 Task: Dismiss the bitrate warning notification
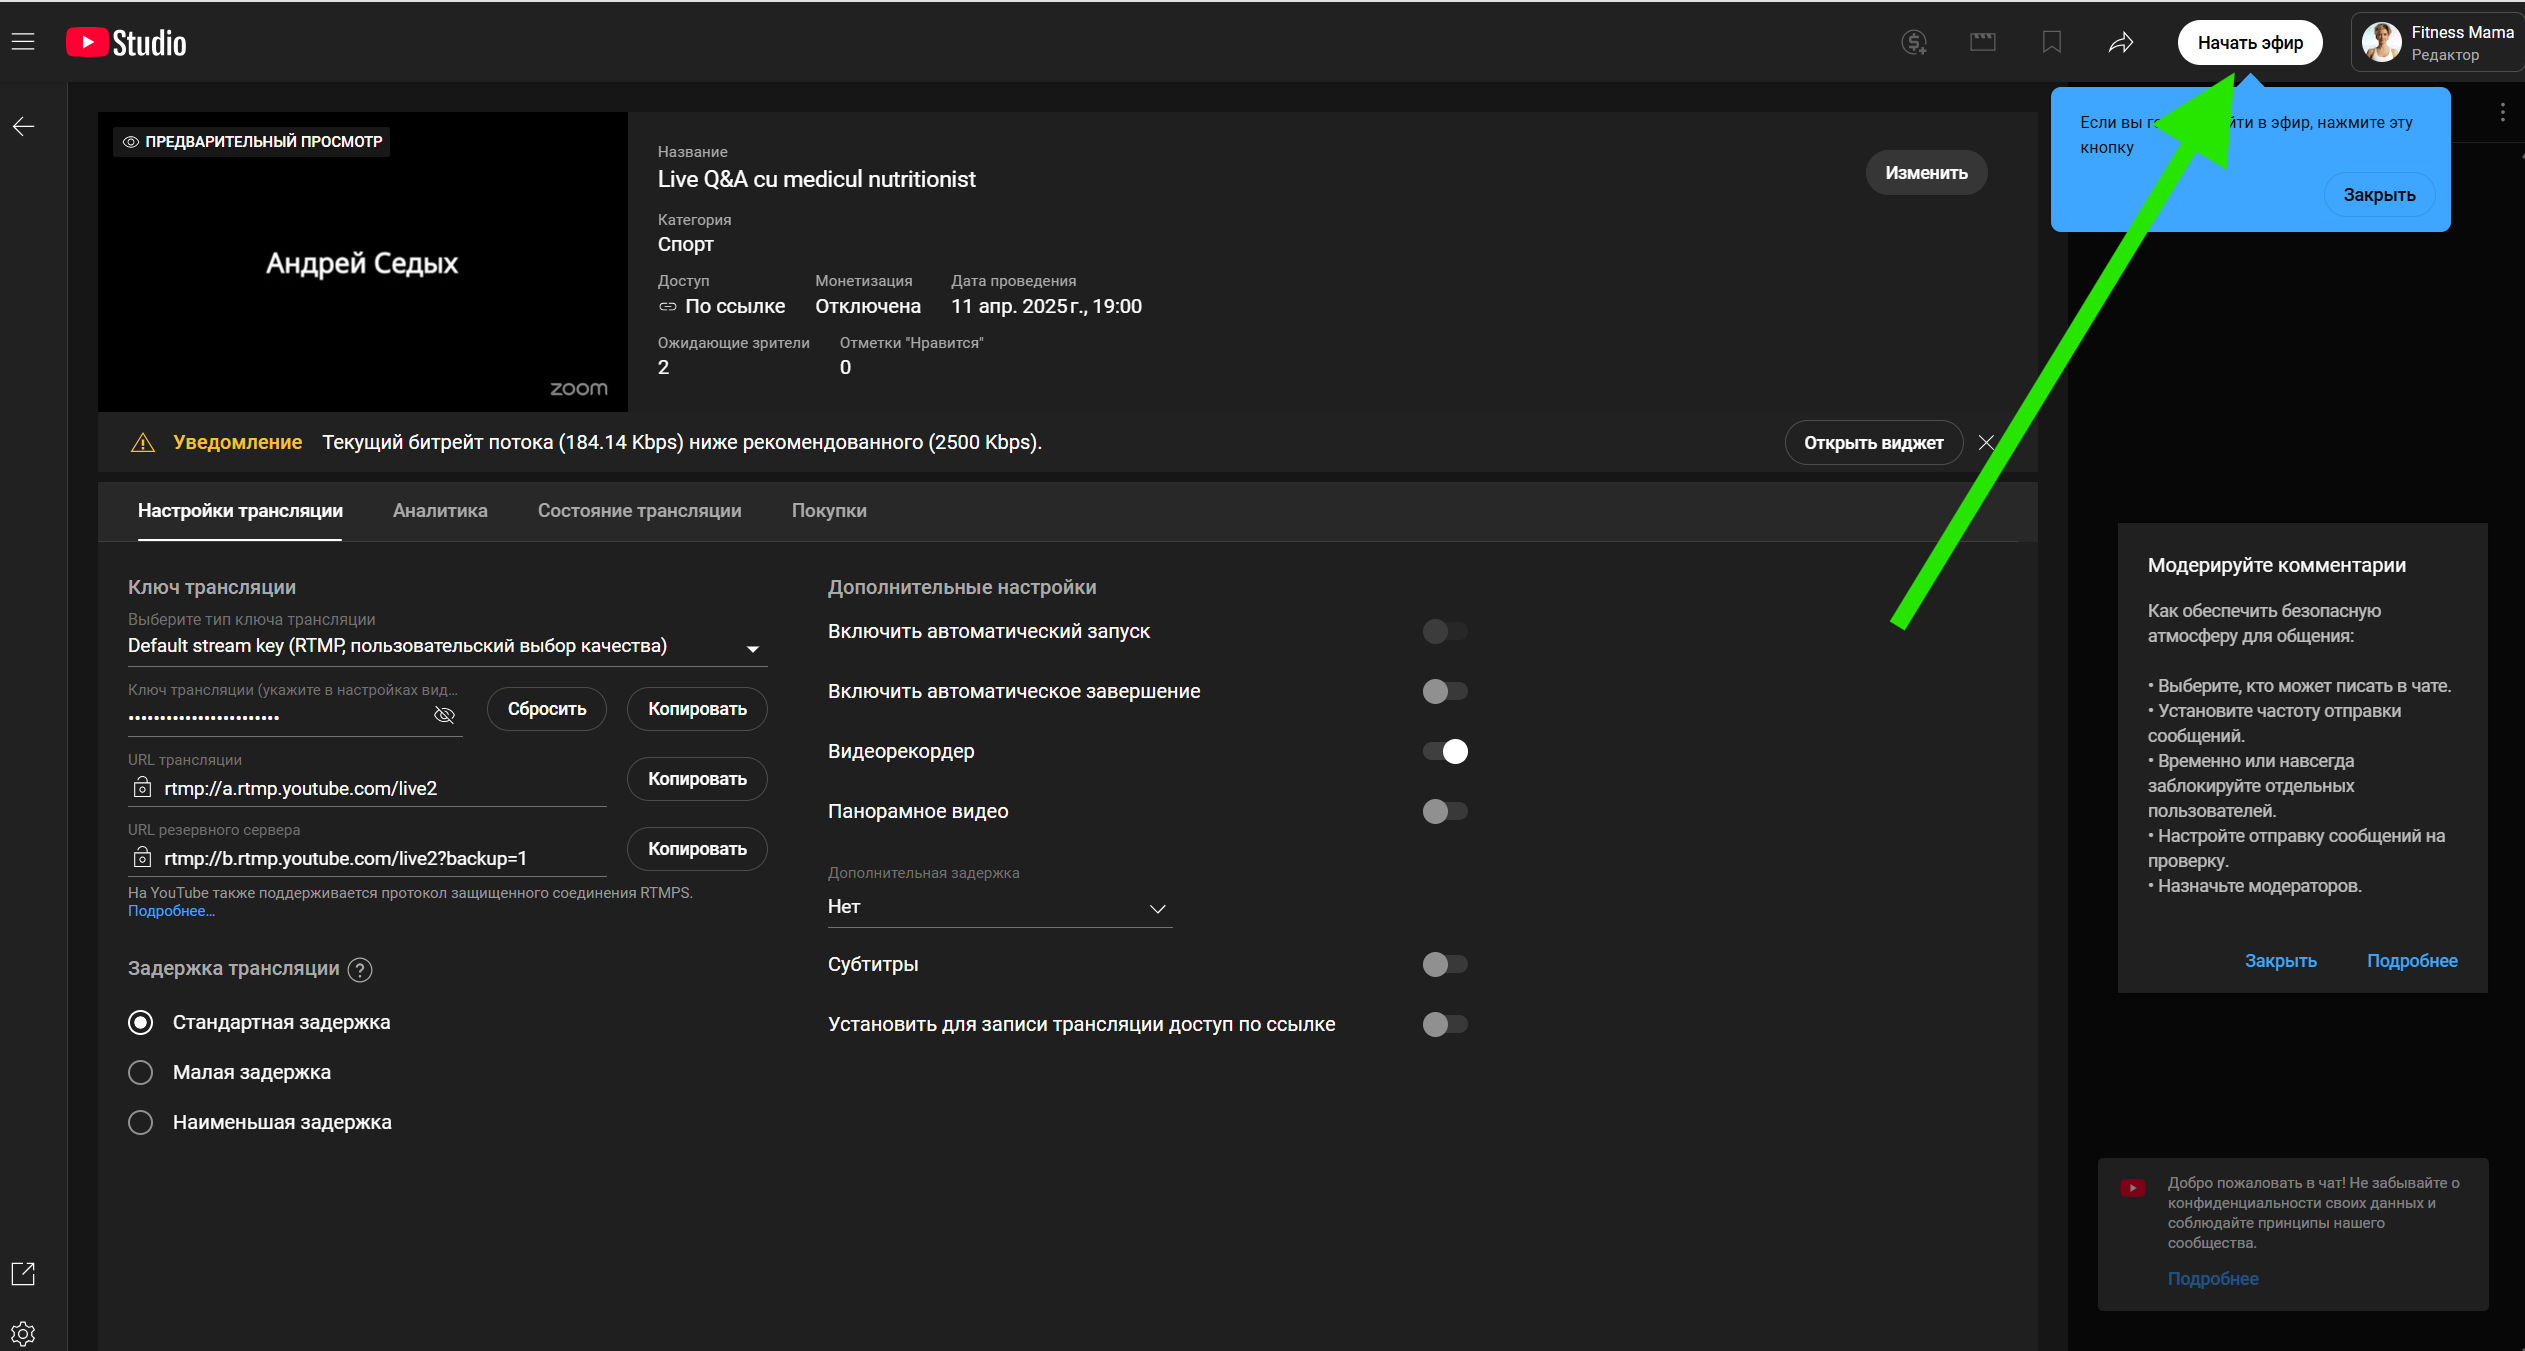(x=1986, y=442)
